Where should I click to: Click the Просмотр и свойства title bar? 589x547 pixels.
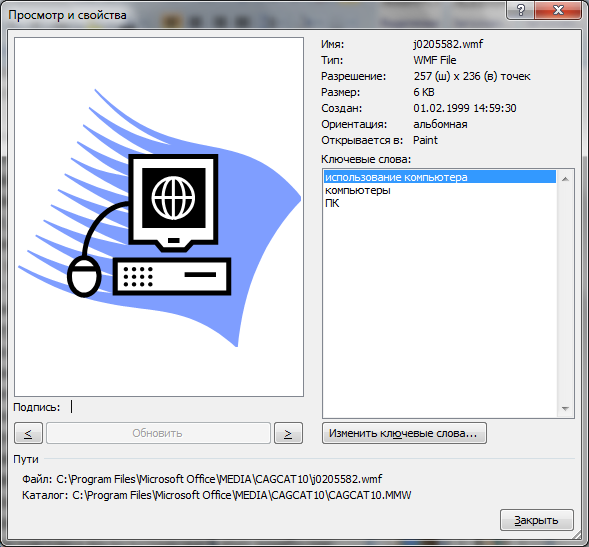67,15
